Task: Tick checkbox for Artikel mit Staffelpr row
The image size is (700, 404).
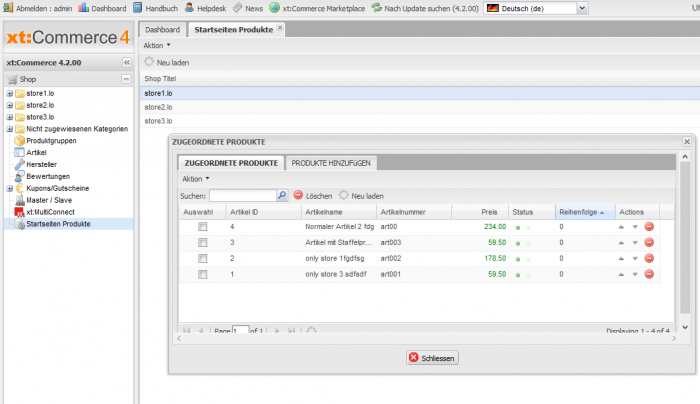Action: click(203, 242)
